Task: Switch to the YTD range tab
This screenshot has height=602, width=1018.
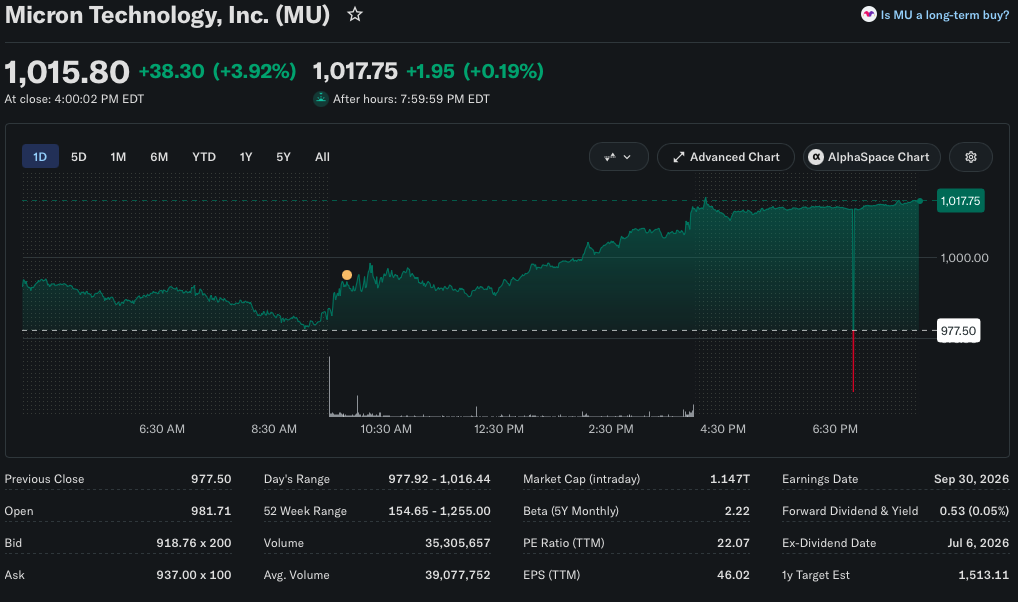Action: pyautogui.click(x=204, y=157)
